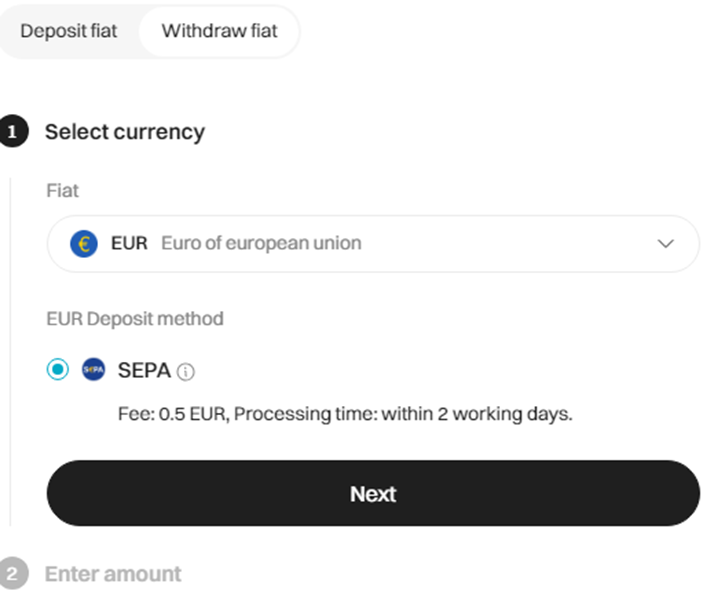Switch to the Withdraw fiat tab
Viewport: 714px width, 602px height.
[x=219, y=31]
